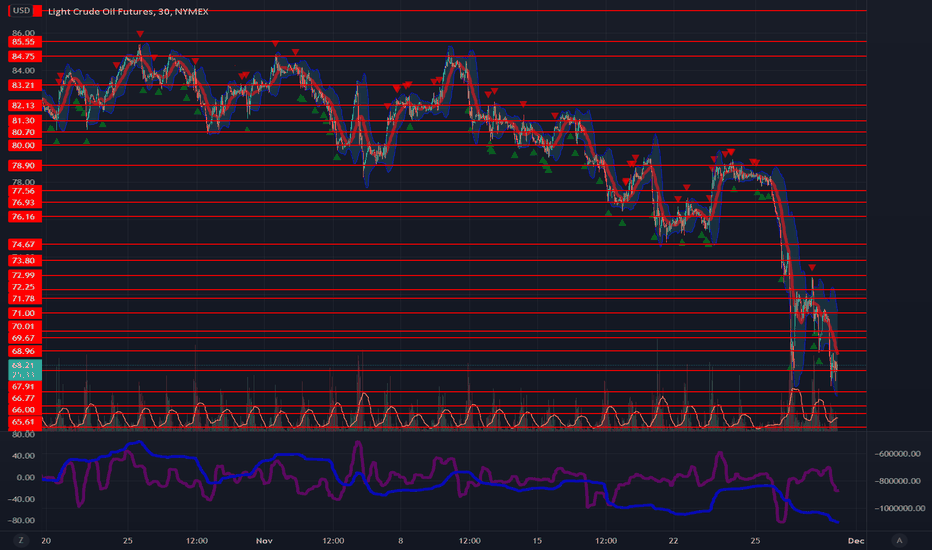The width and height of the screenshot is (932, 550).
Task: Select the 76.93 price level label
Action: pyautogui.click(x=24, y=203)
